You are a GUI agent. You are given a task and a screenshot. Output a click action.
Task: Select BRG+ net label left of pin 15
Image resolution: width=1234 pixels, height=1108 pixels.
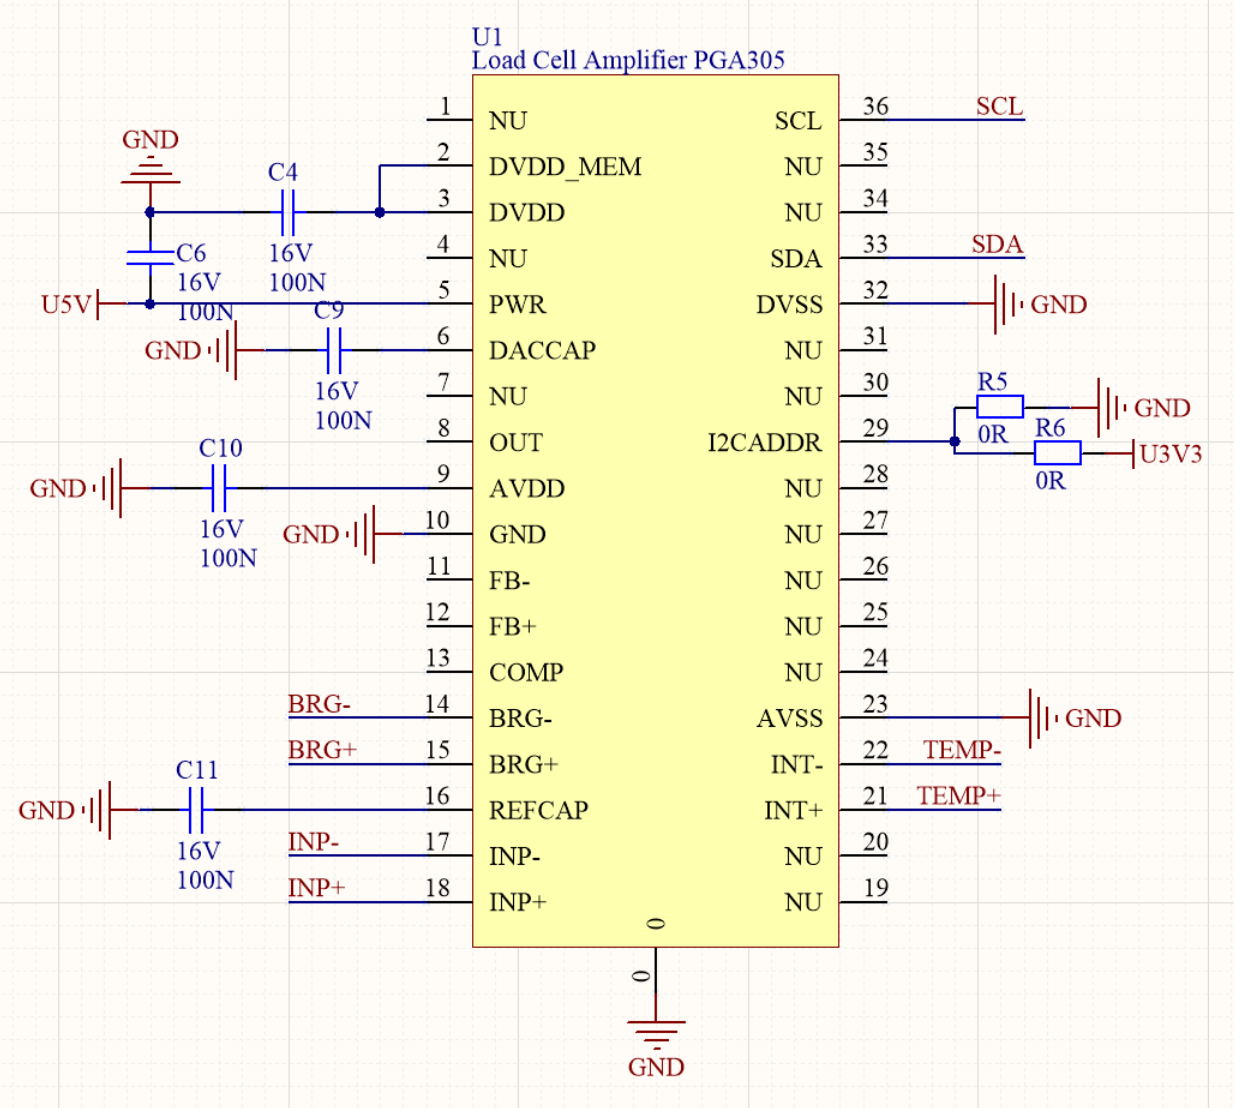coord(322,750)
